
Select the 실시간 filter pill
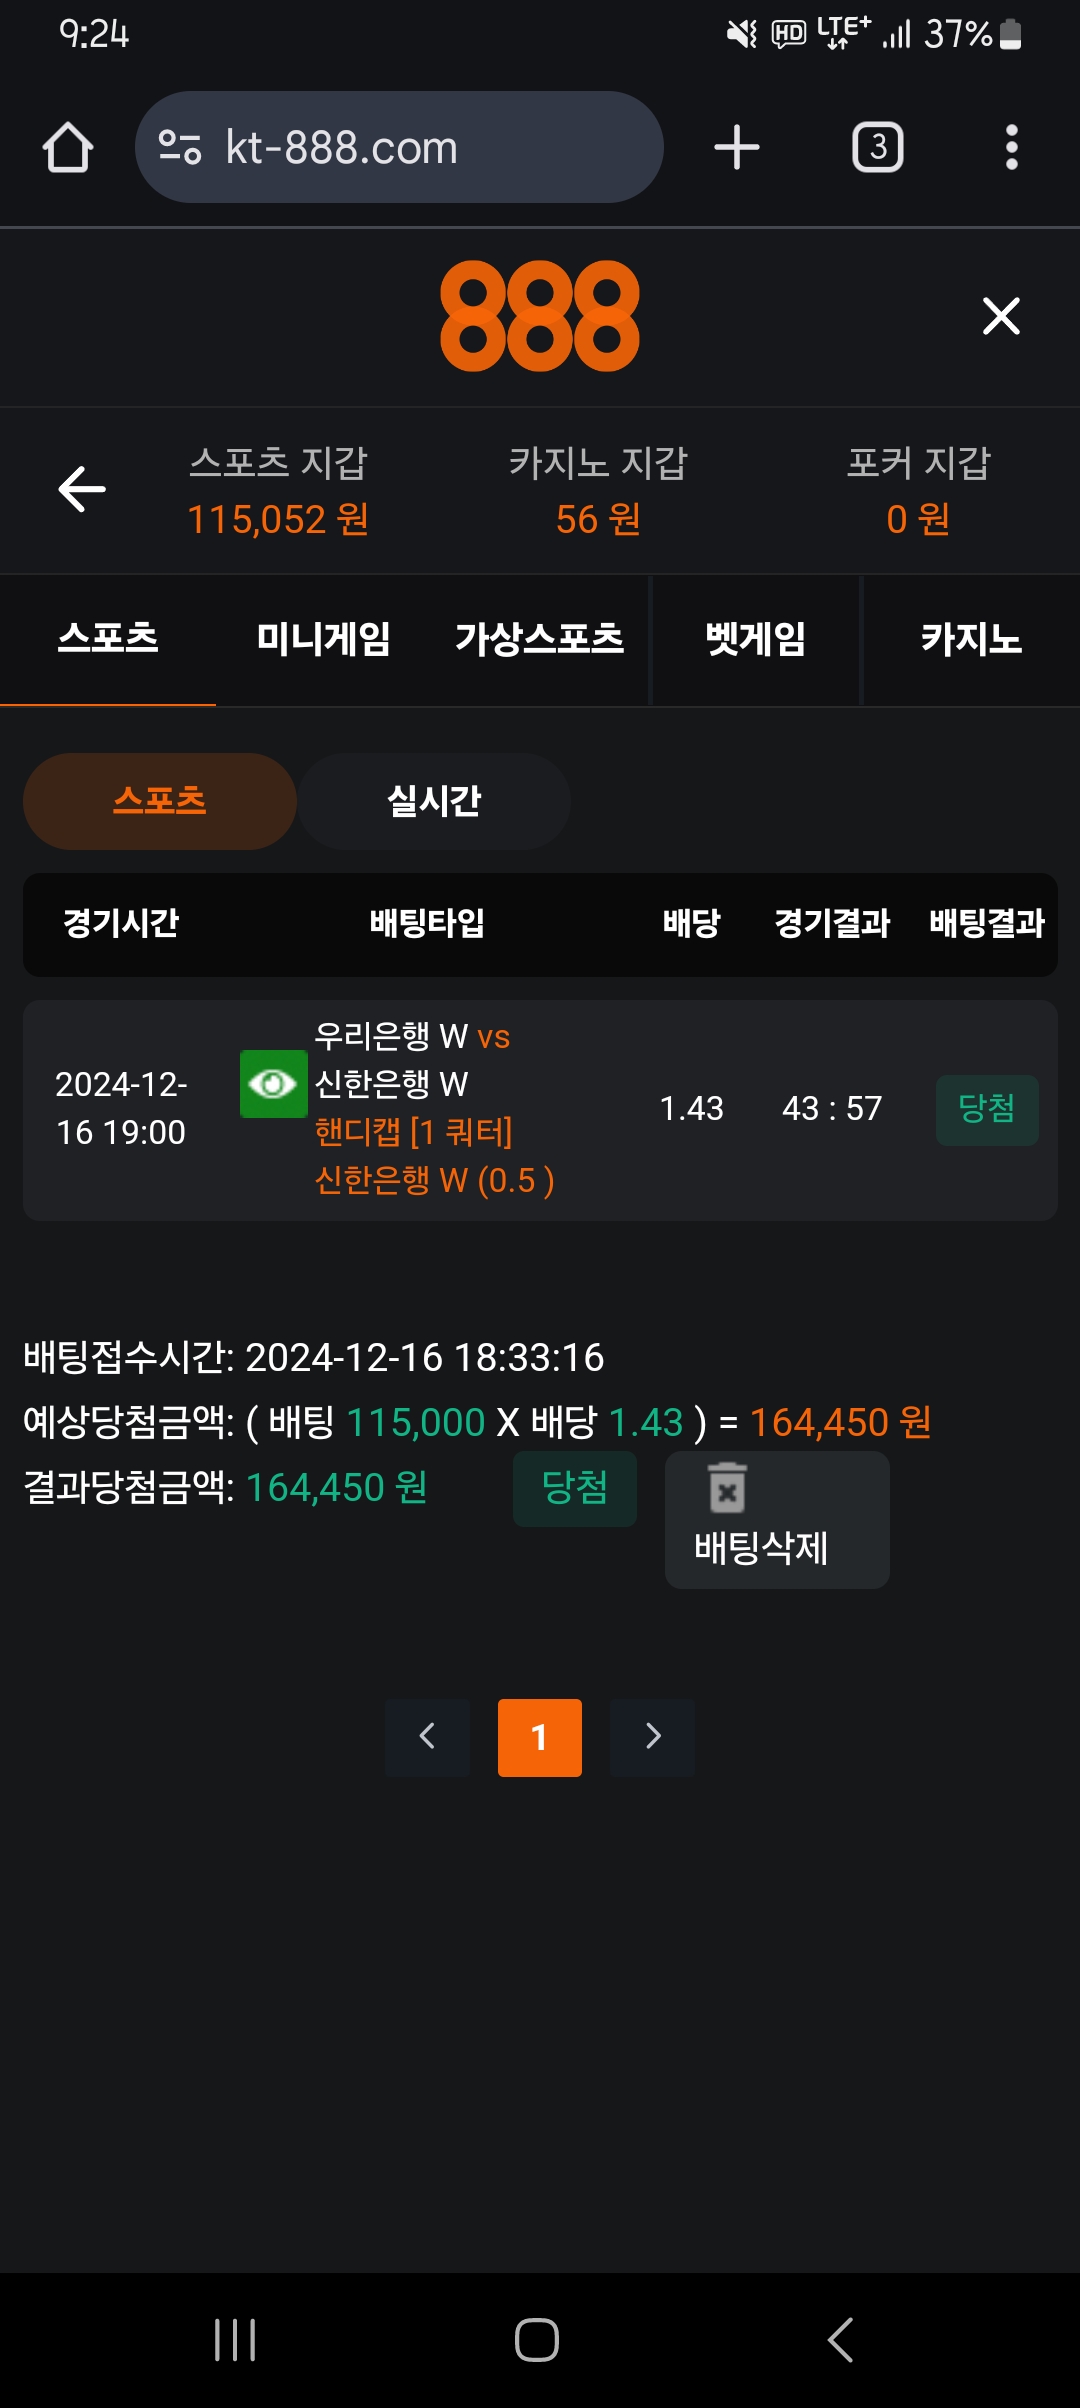pos(434,801)
